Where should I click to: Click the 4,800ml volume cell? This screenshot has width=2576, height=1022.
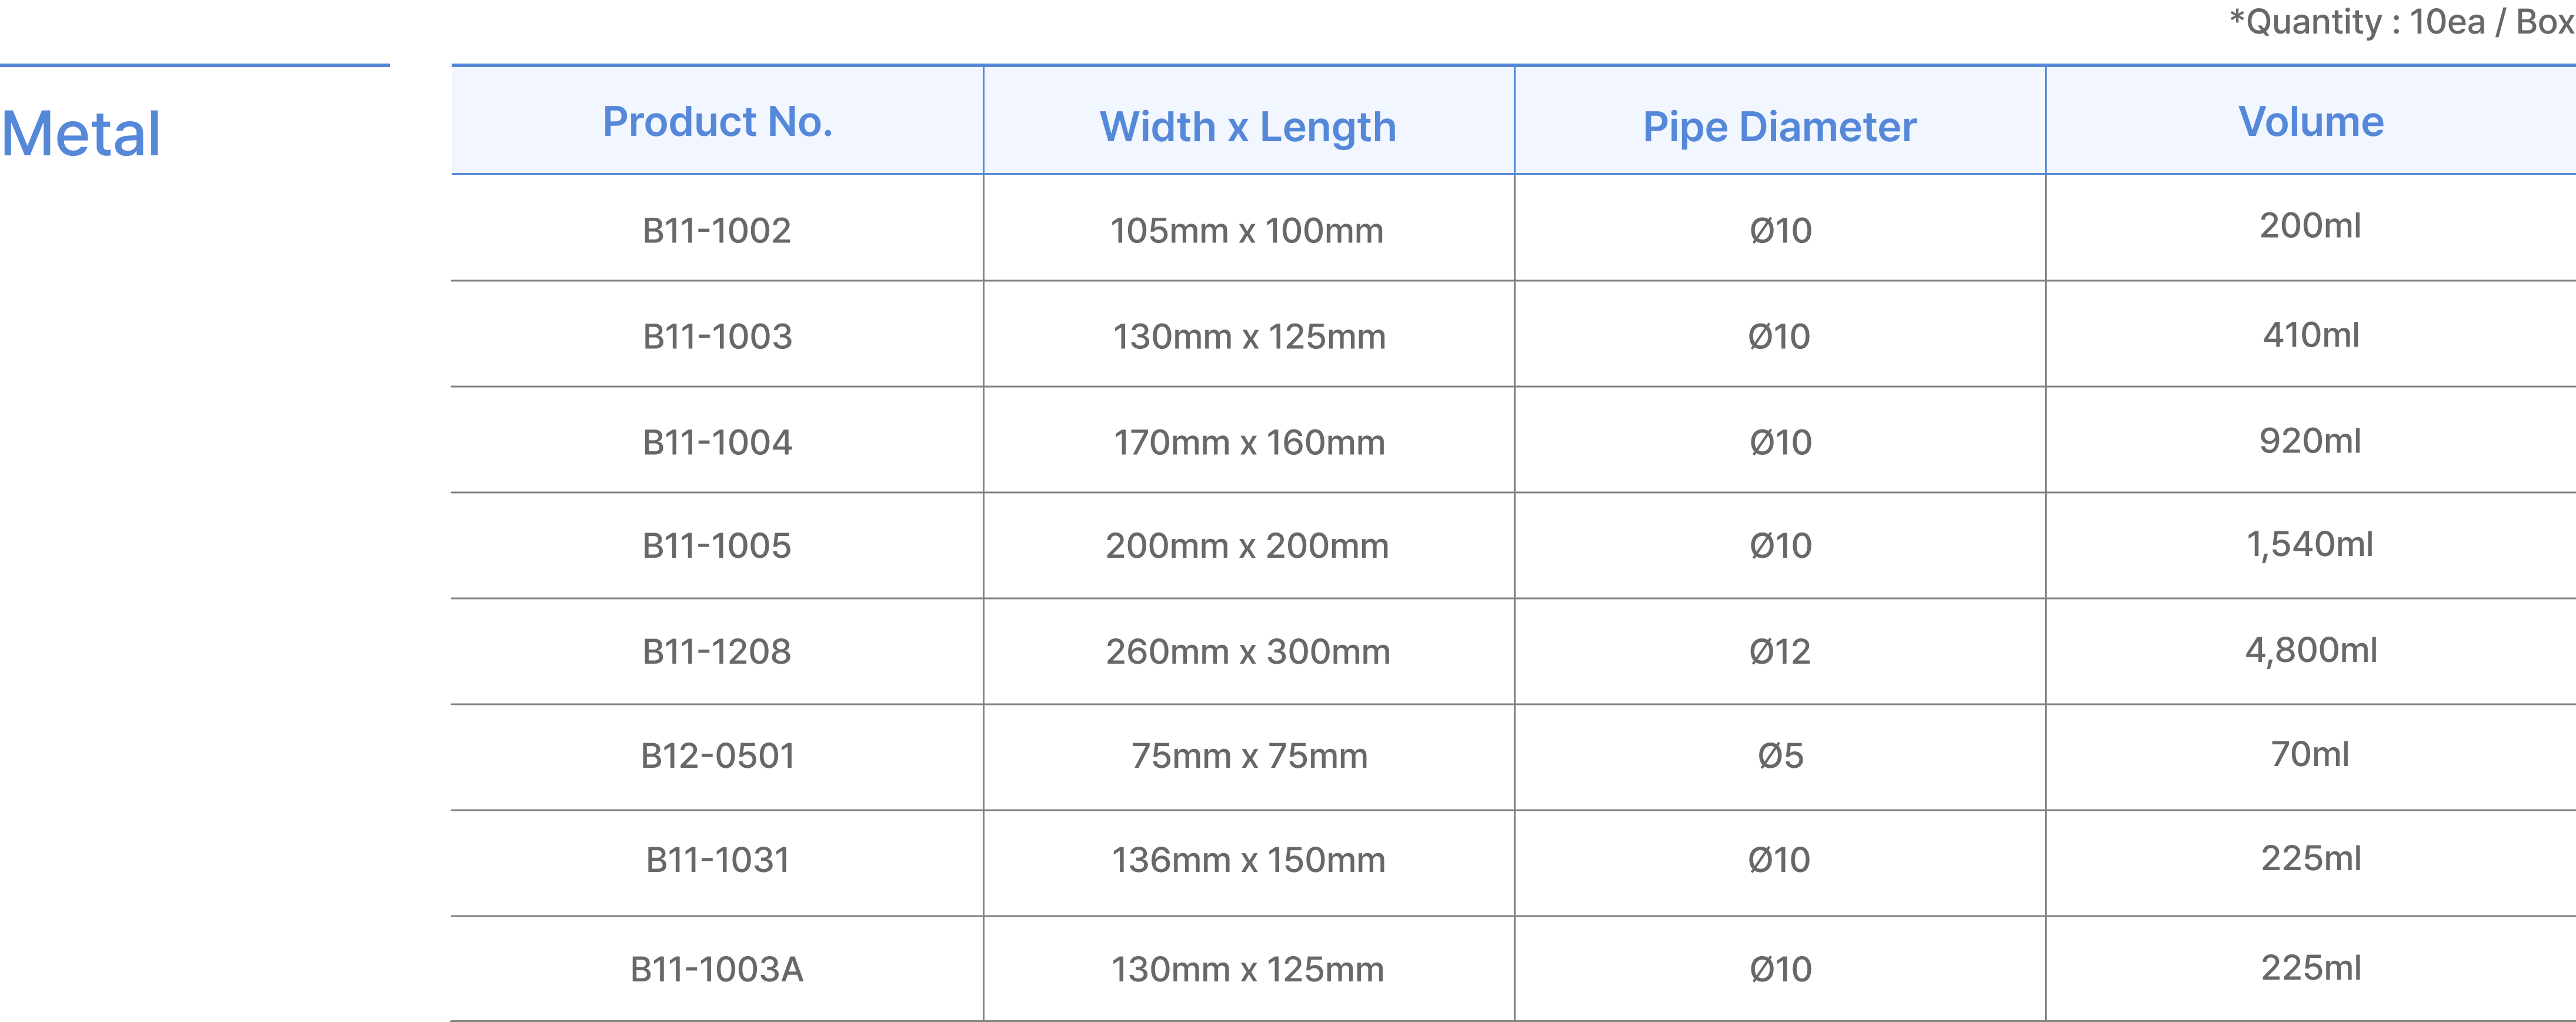tap(2310, 651)
